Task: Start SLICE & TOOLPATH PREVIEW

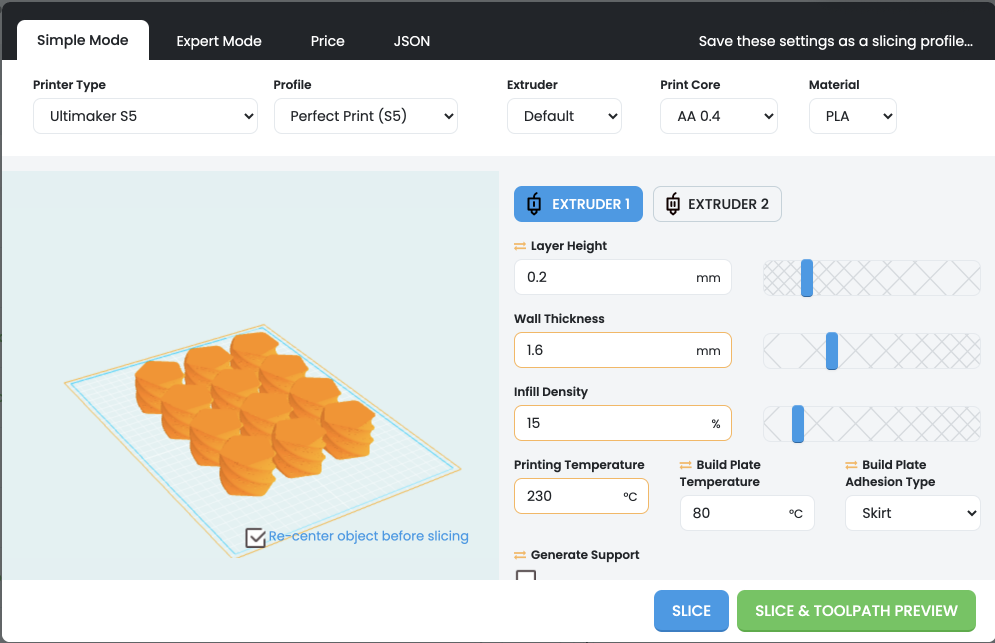Action: (x=856, y=610)
